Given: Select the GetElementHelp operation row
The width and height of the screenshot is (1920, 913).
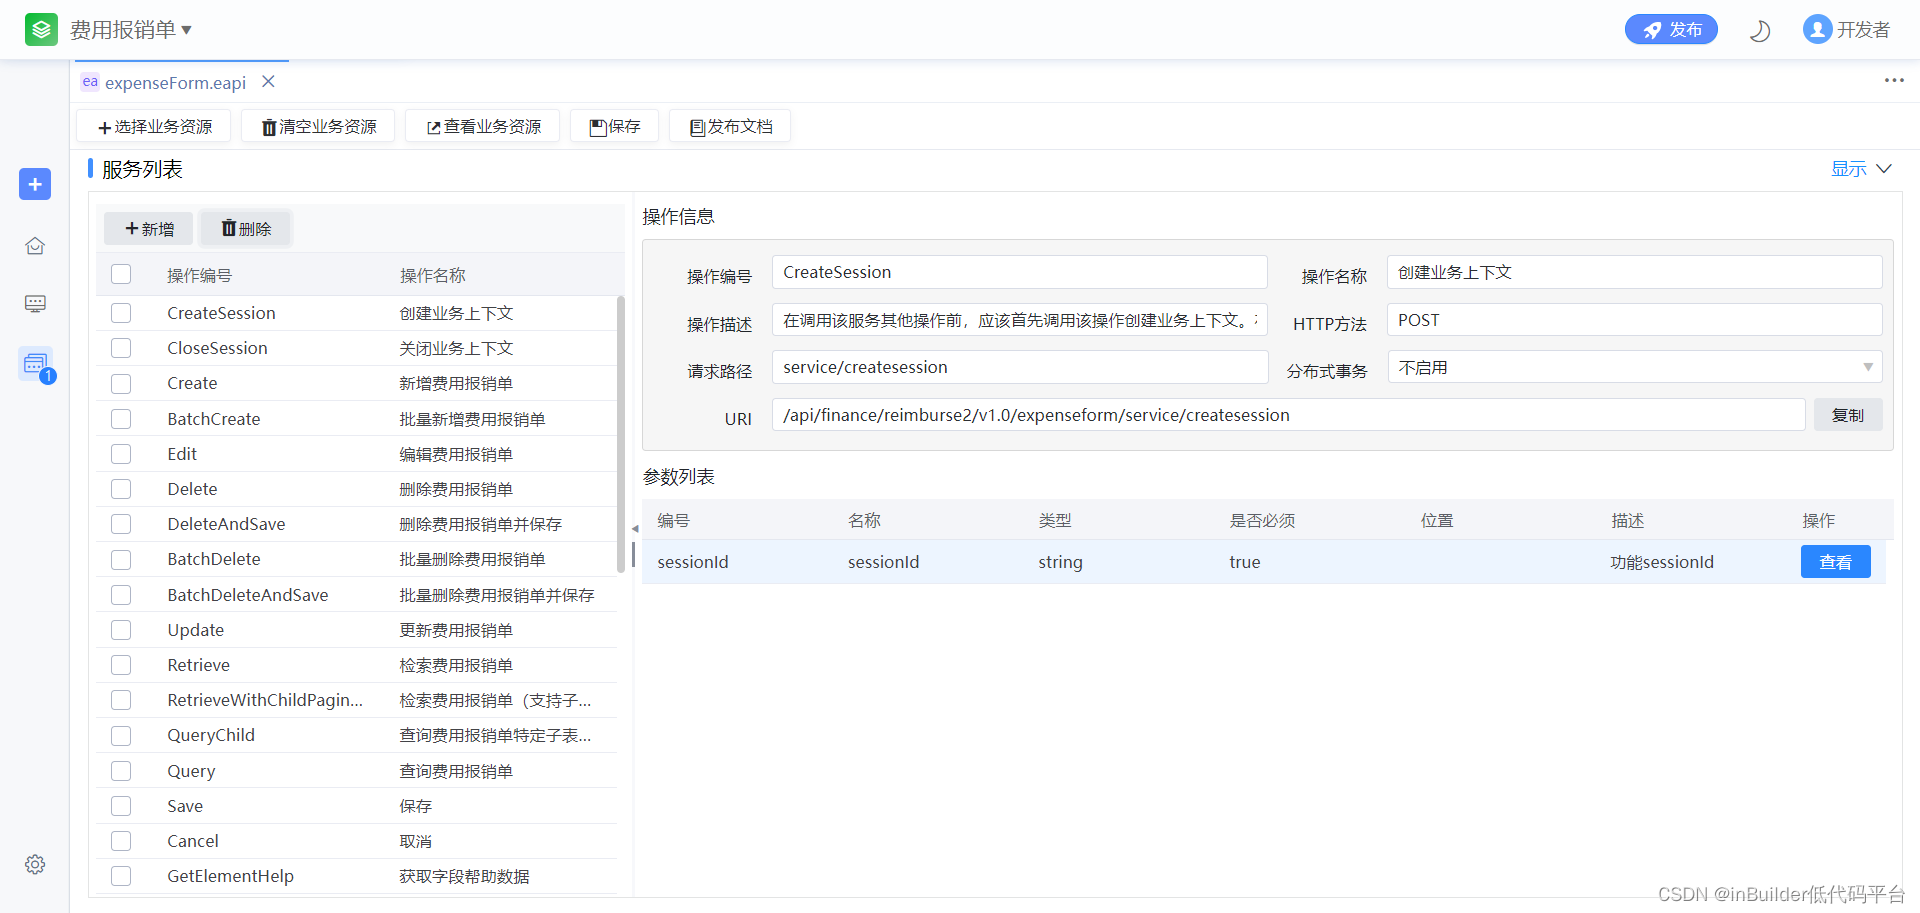Looking at the screenshot, I should click(x=357, y=876).
